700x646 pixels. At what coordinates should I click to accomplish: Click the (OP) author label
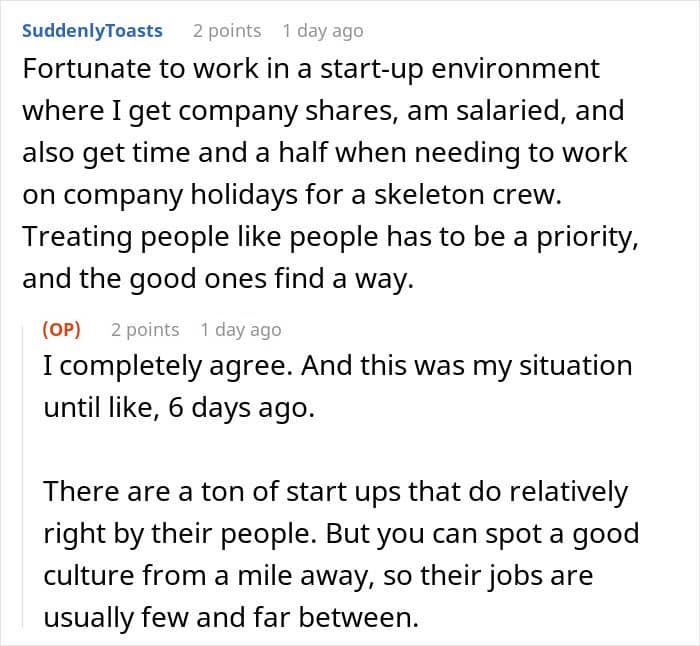[62, 329]
